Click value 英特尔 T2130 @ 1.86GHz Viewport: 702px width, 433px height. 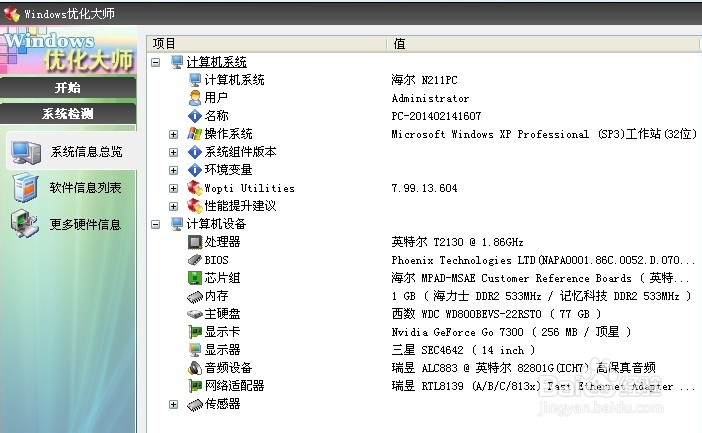(457, 242)
